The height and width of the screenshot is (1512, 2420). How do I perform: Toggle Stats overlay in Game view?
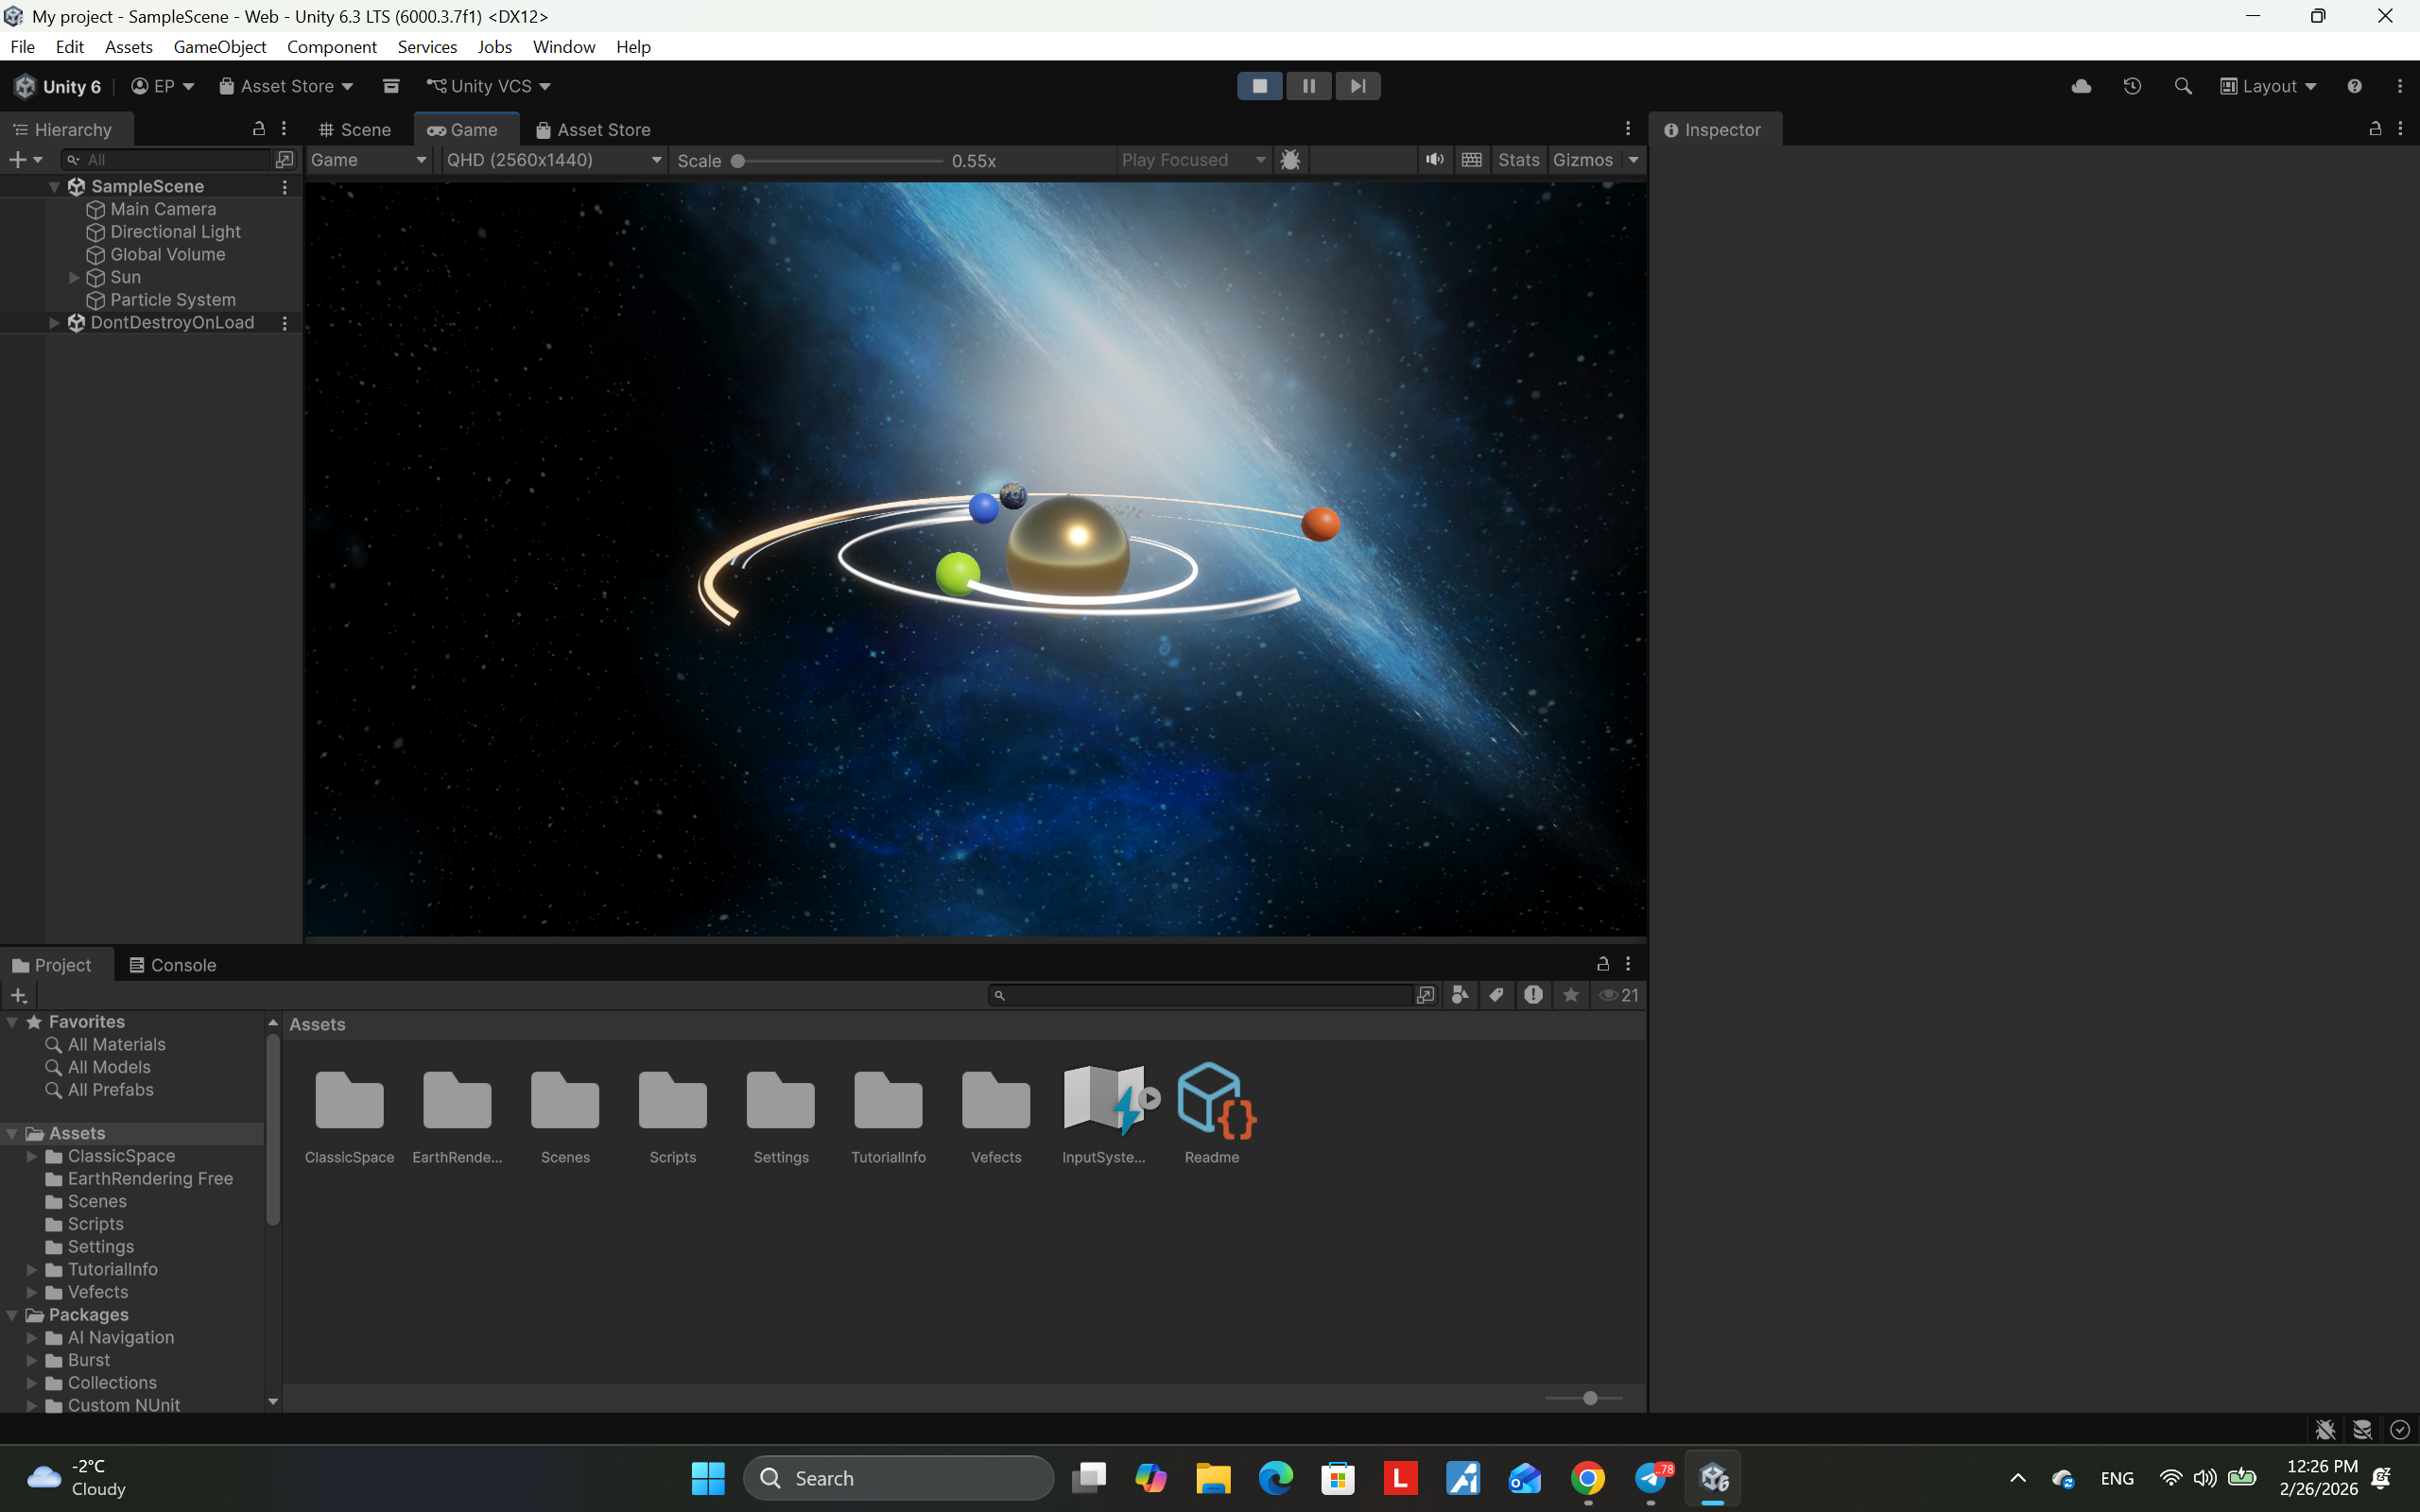pos(1518,160)
